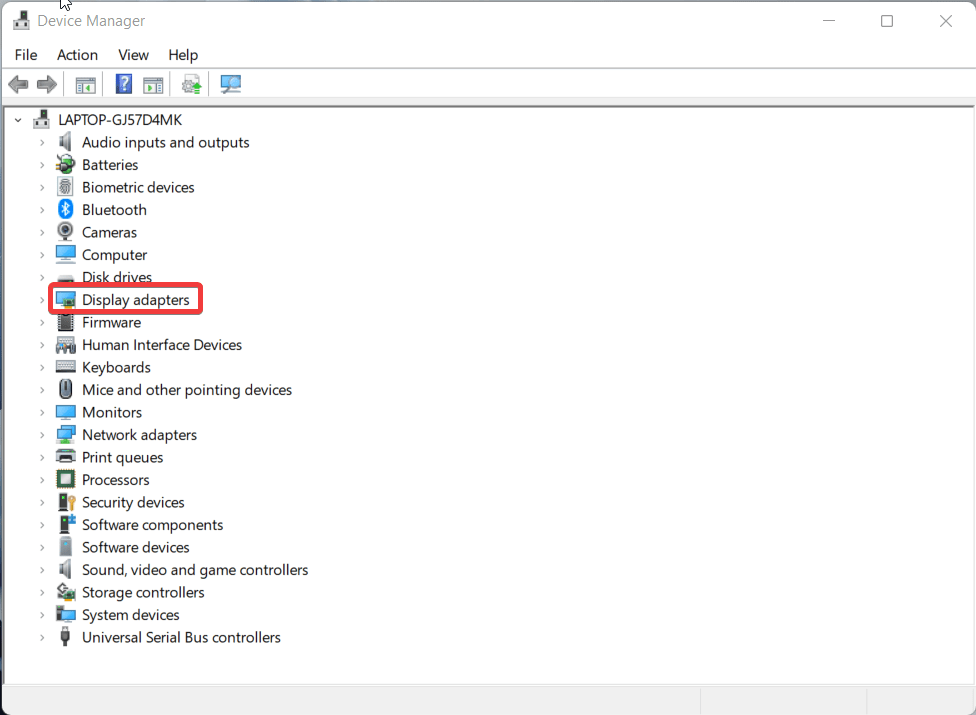Image resolution: width=976 pixels, height=715 pixels.
Task: Open the Action menu
Action: [77, 55]
